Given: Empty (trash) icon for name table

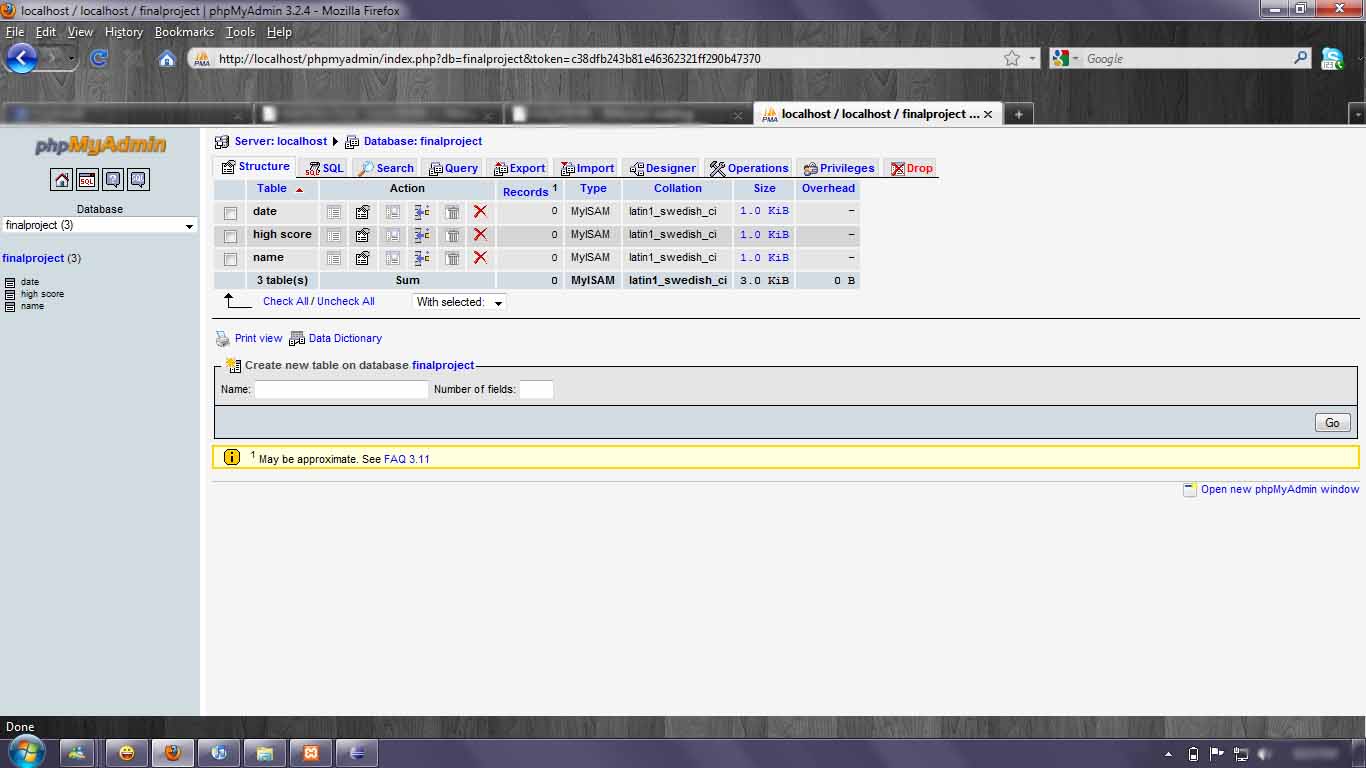Looking at the screenshot, I should [x=452, y=258].
